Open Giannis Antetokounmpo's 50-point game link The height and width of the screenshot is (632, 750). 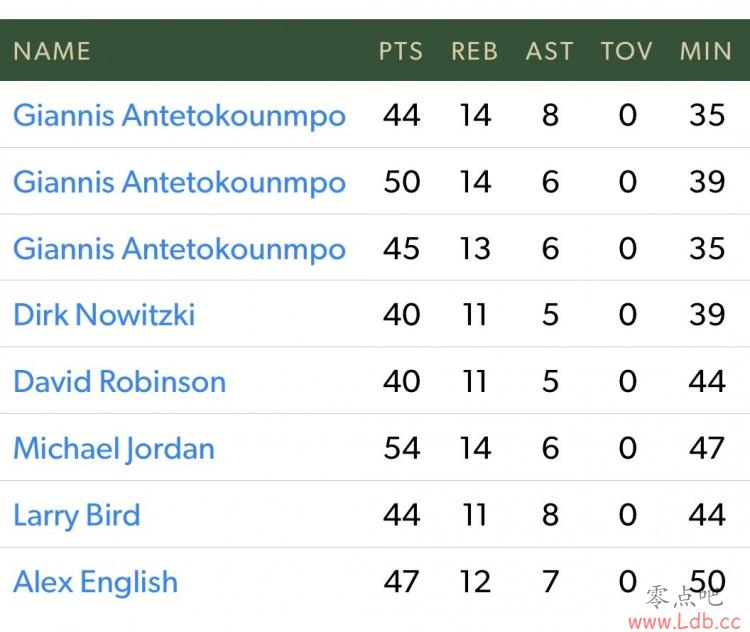coord(179,183)
